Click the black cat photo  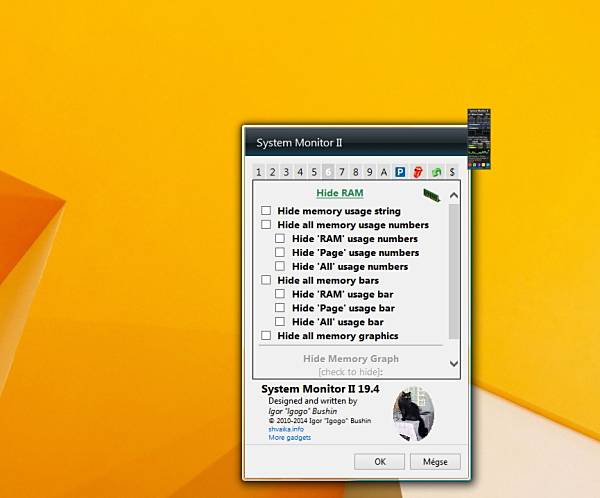(413, 413)
